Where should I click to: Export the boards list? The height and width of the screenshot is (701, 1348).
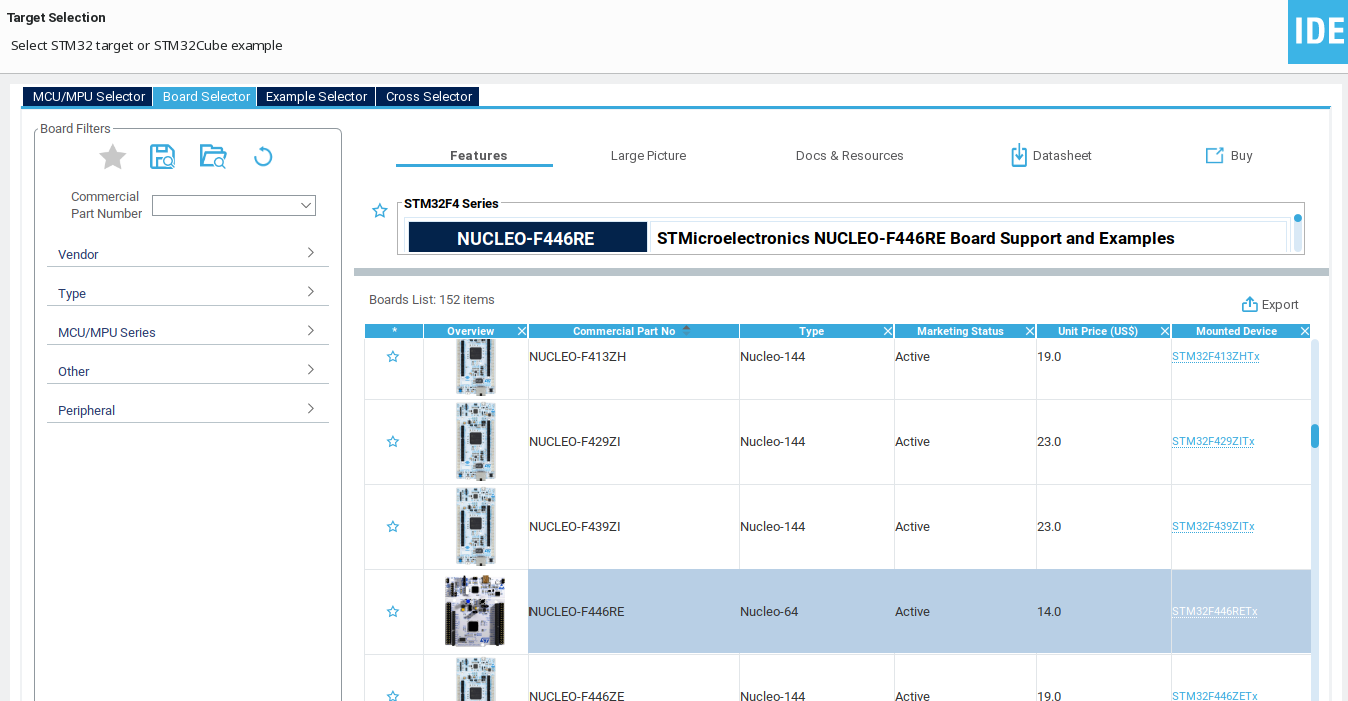coord(1270,304)
